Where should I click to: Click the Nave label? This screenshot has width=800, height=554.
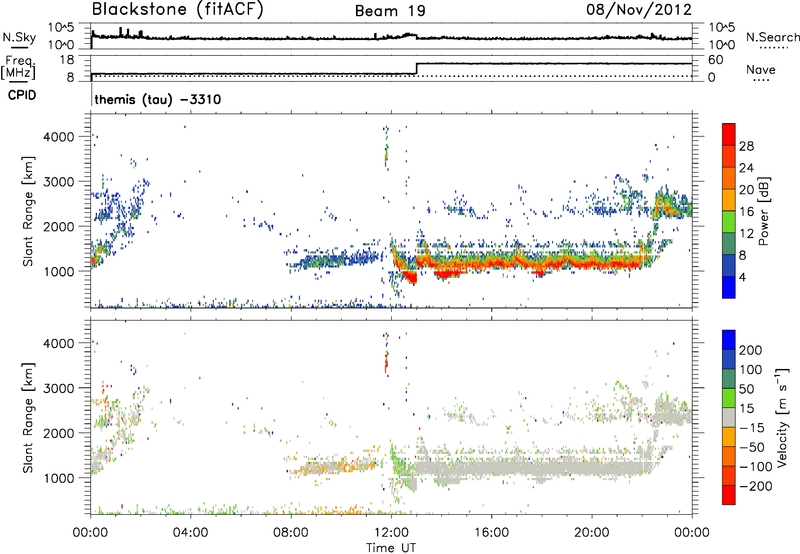point(761,69)
